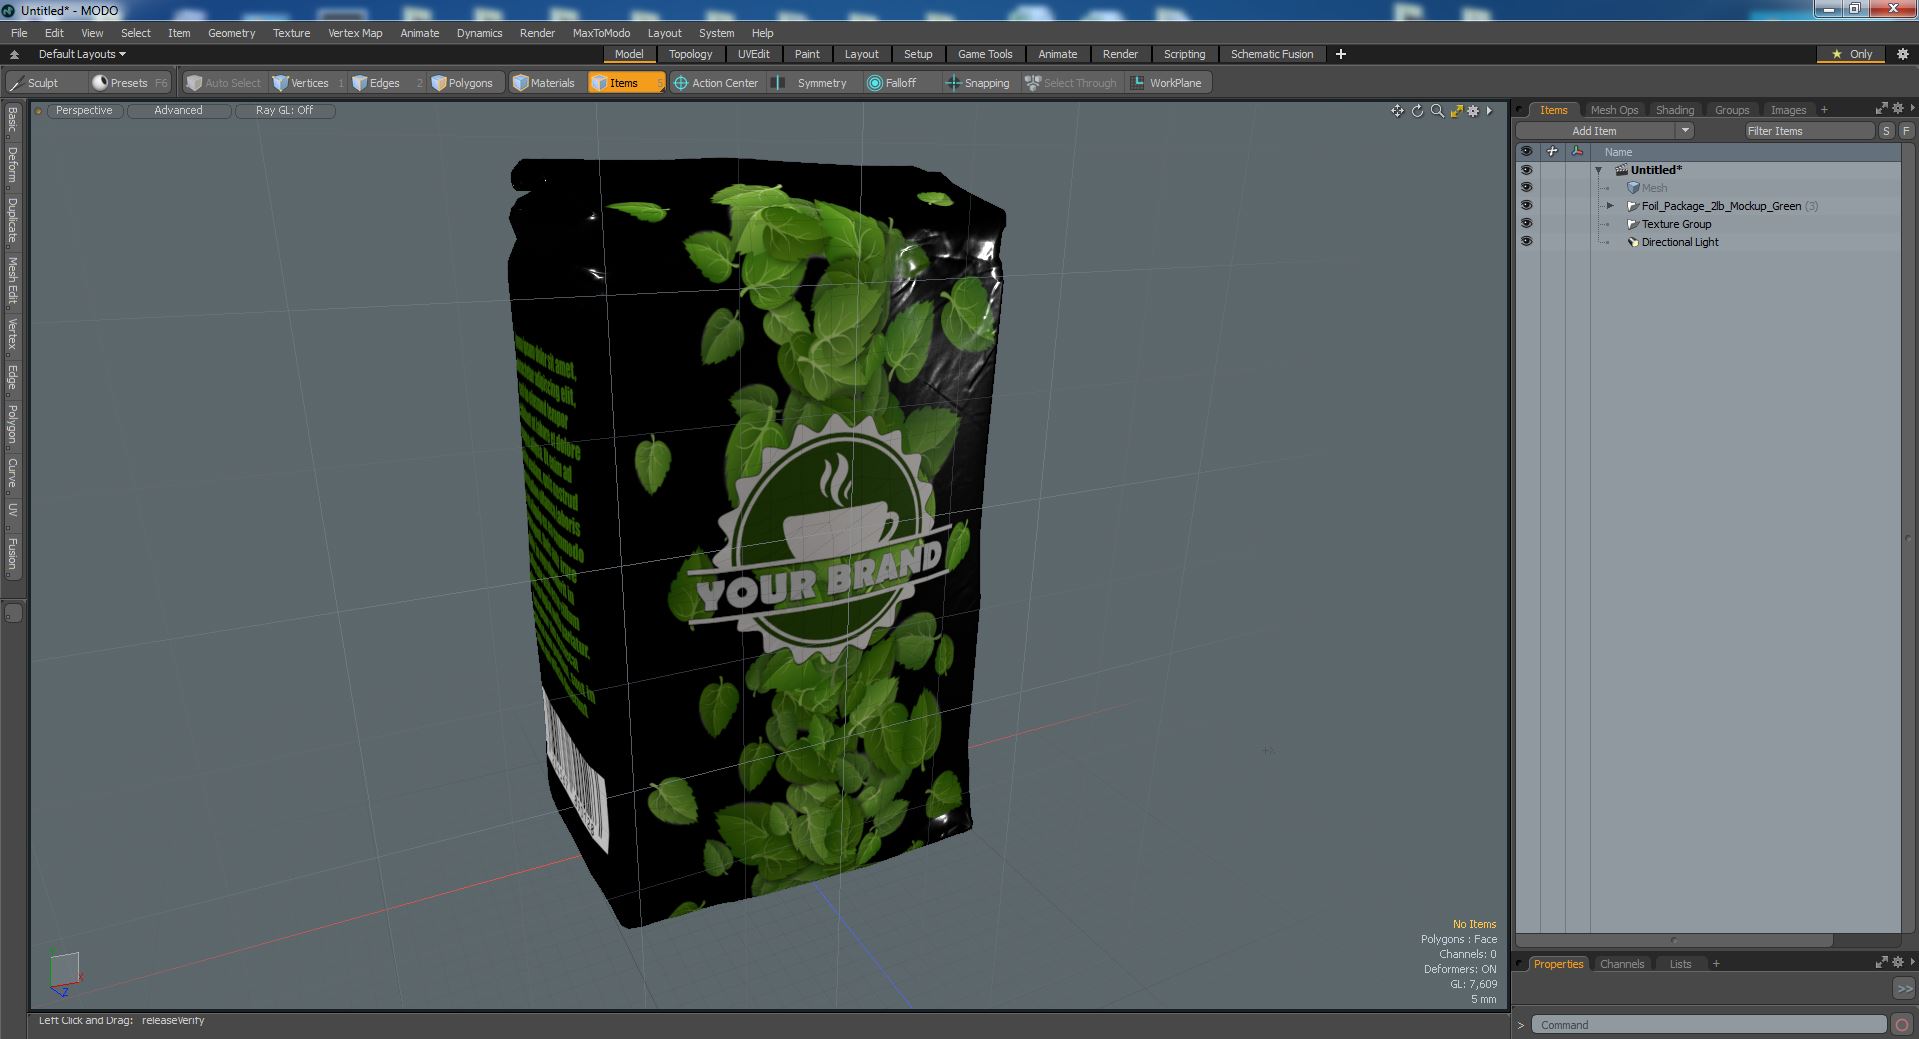Click the viewport zoom magnifier icon
Image resolution: width=1919 pixels, height=1039 pixels.
tap(1437, 111)
